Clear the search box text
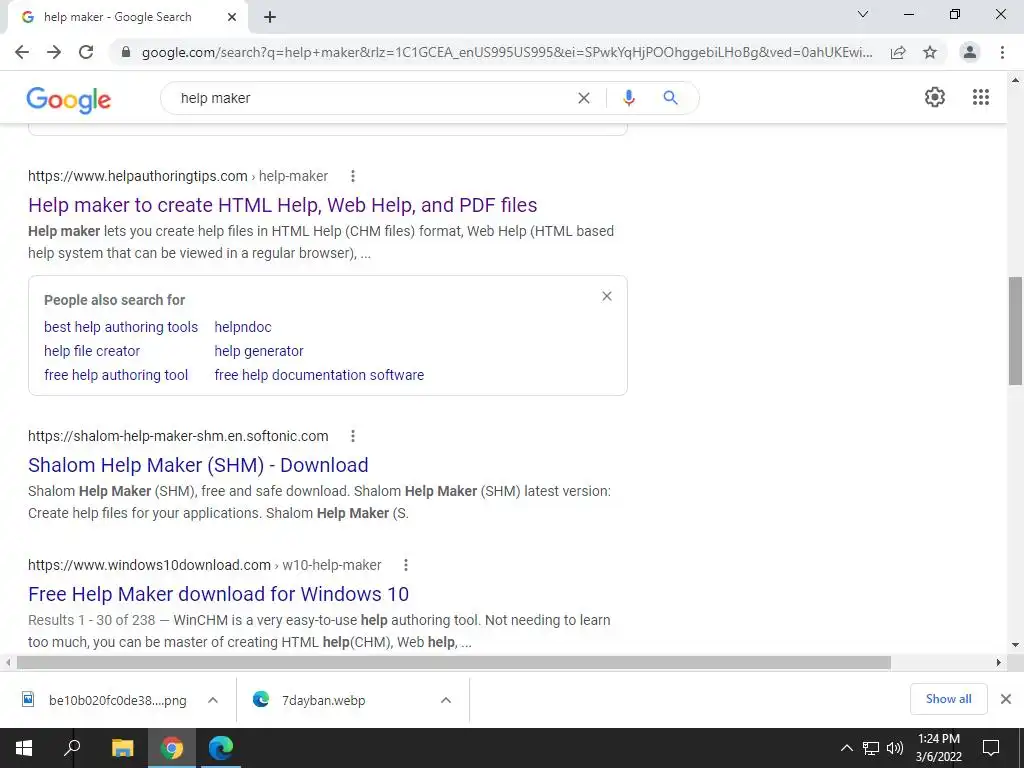 [584, 98]
